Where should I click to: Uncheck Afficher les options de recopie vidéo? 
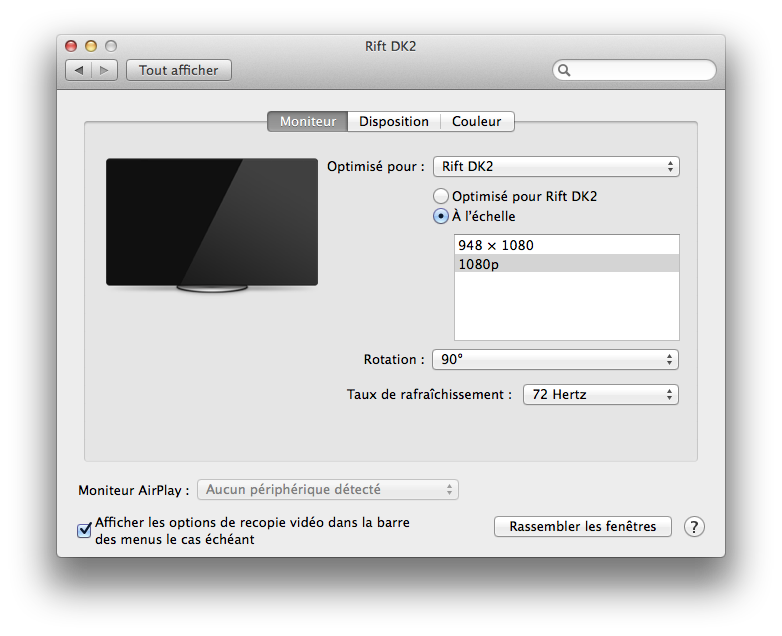tap(84, 530)
